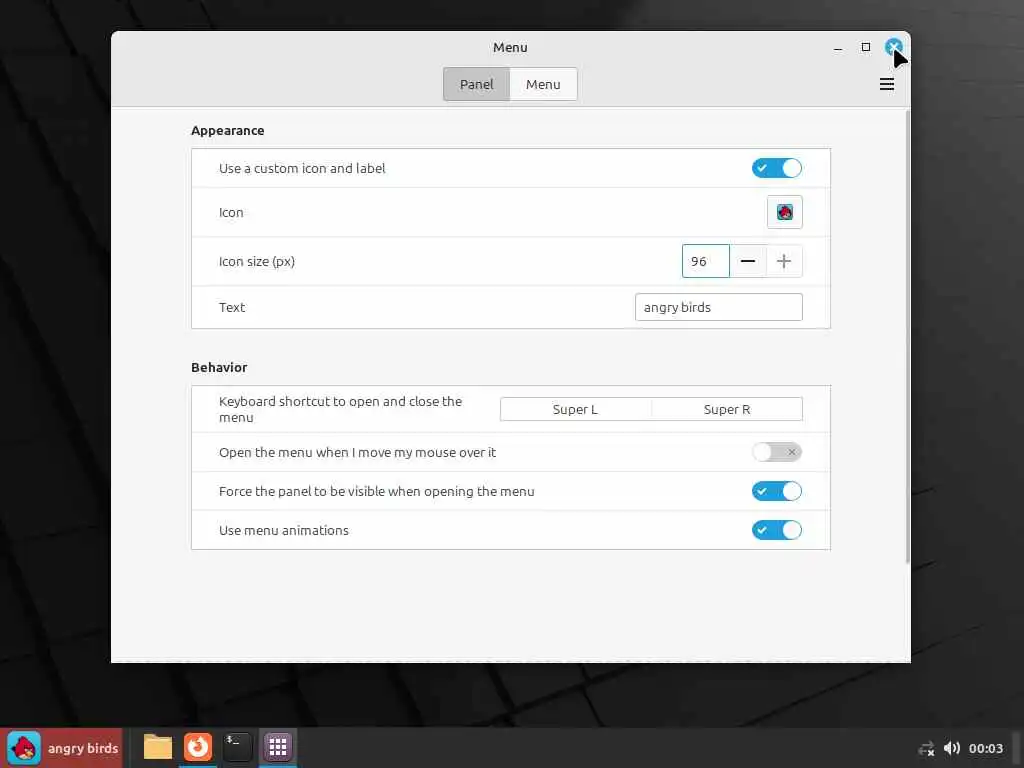Disable 'Use menu animations' switch
This screenshot has height=768, width=1024.
click(x=776, y=530)
